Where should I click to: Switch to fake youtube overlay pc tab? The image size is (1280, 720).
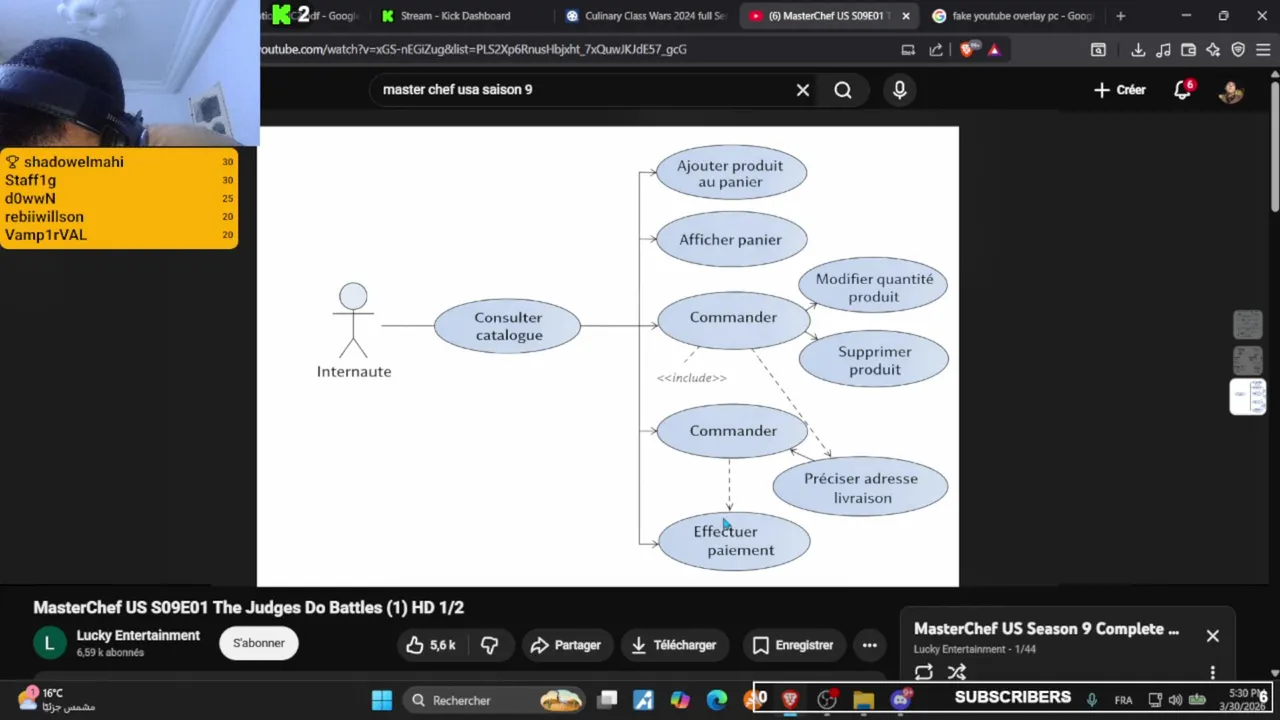pyautogui.click(x=1012, y=16)
